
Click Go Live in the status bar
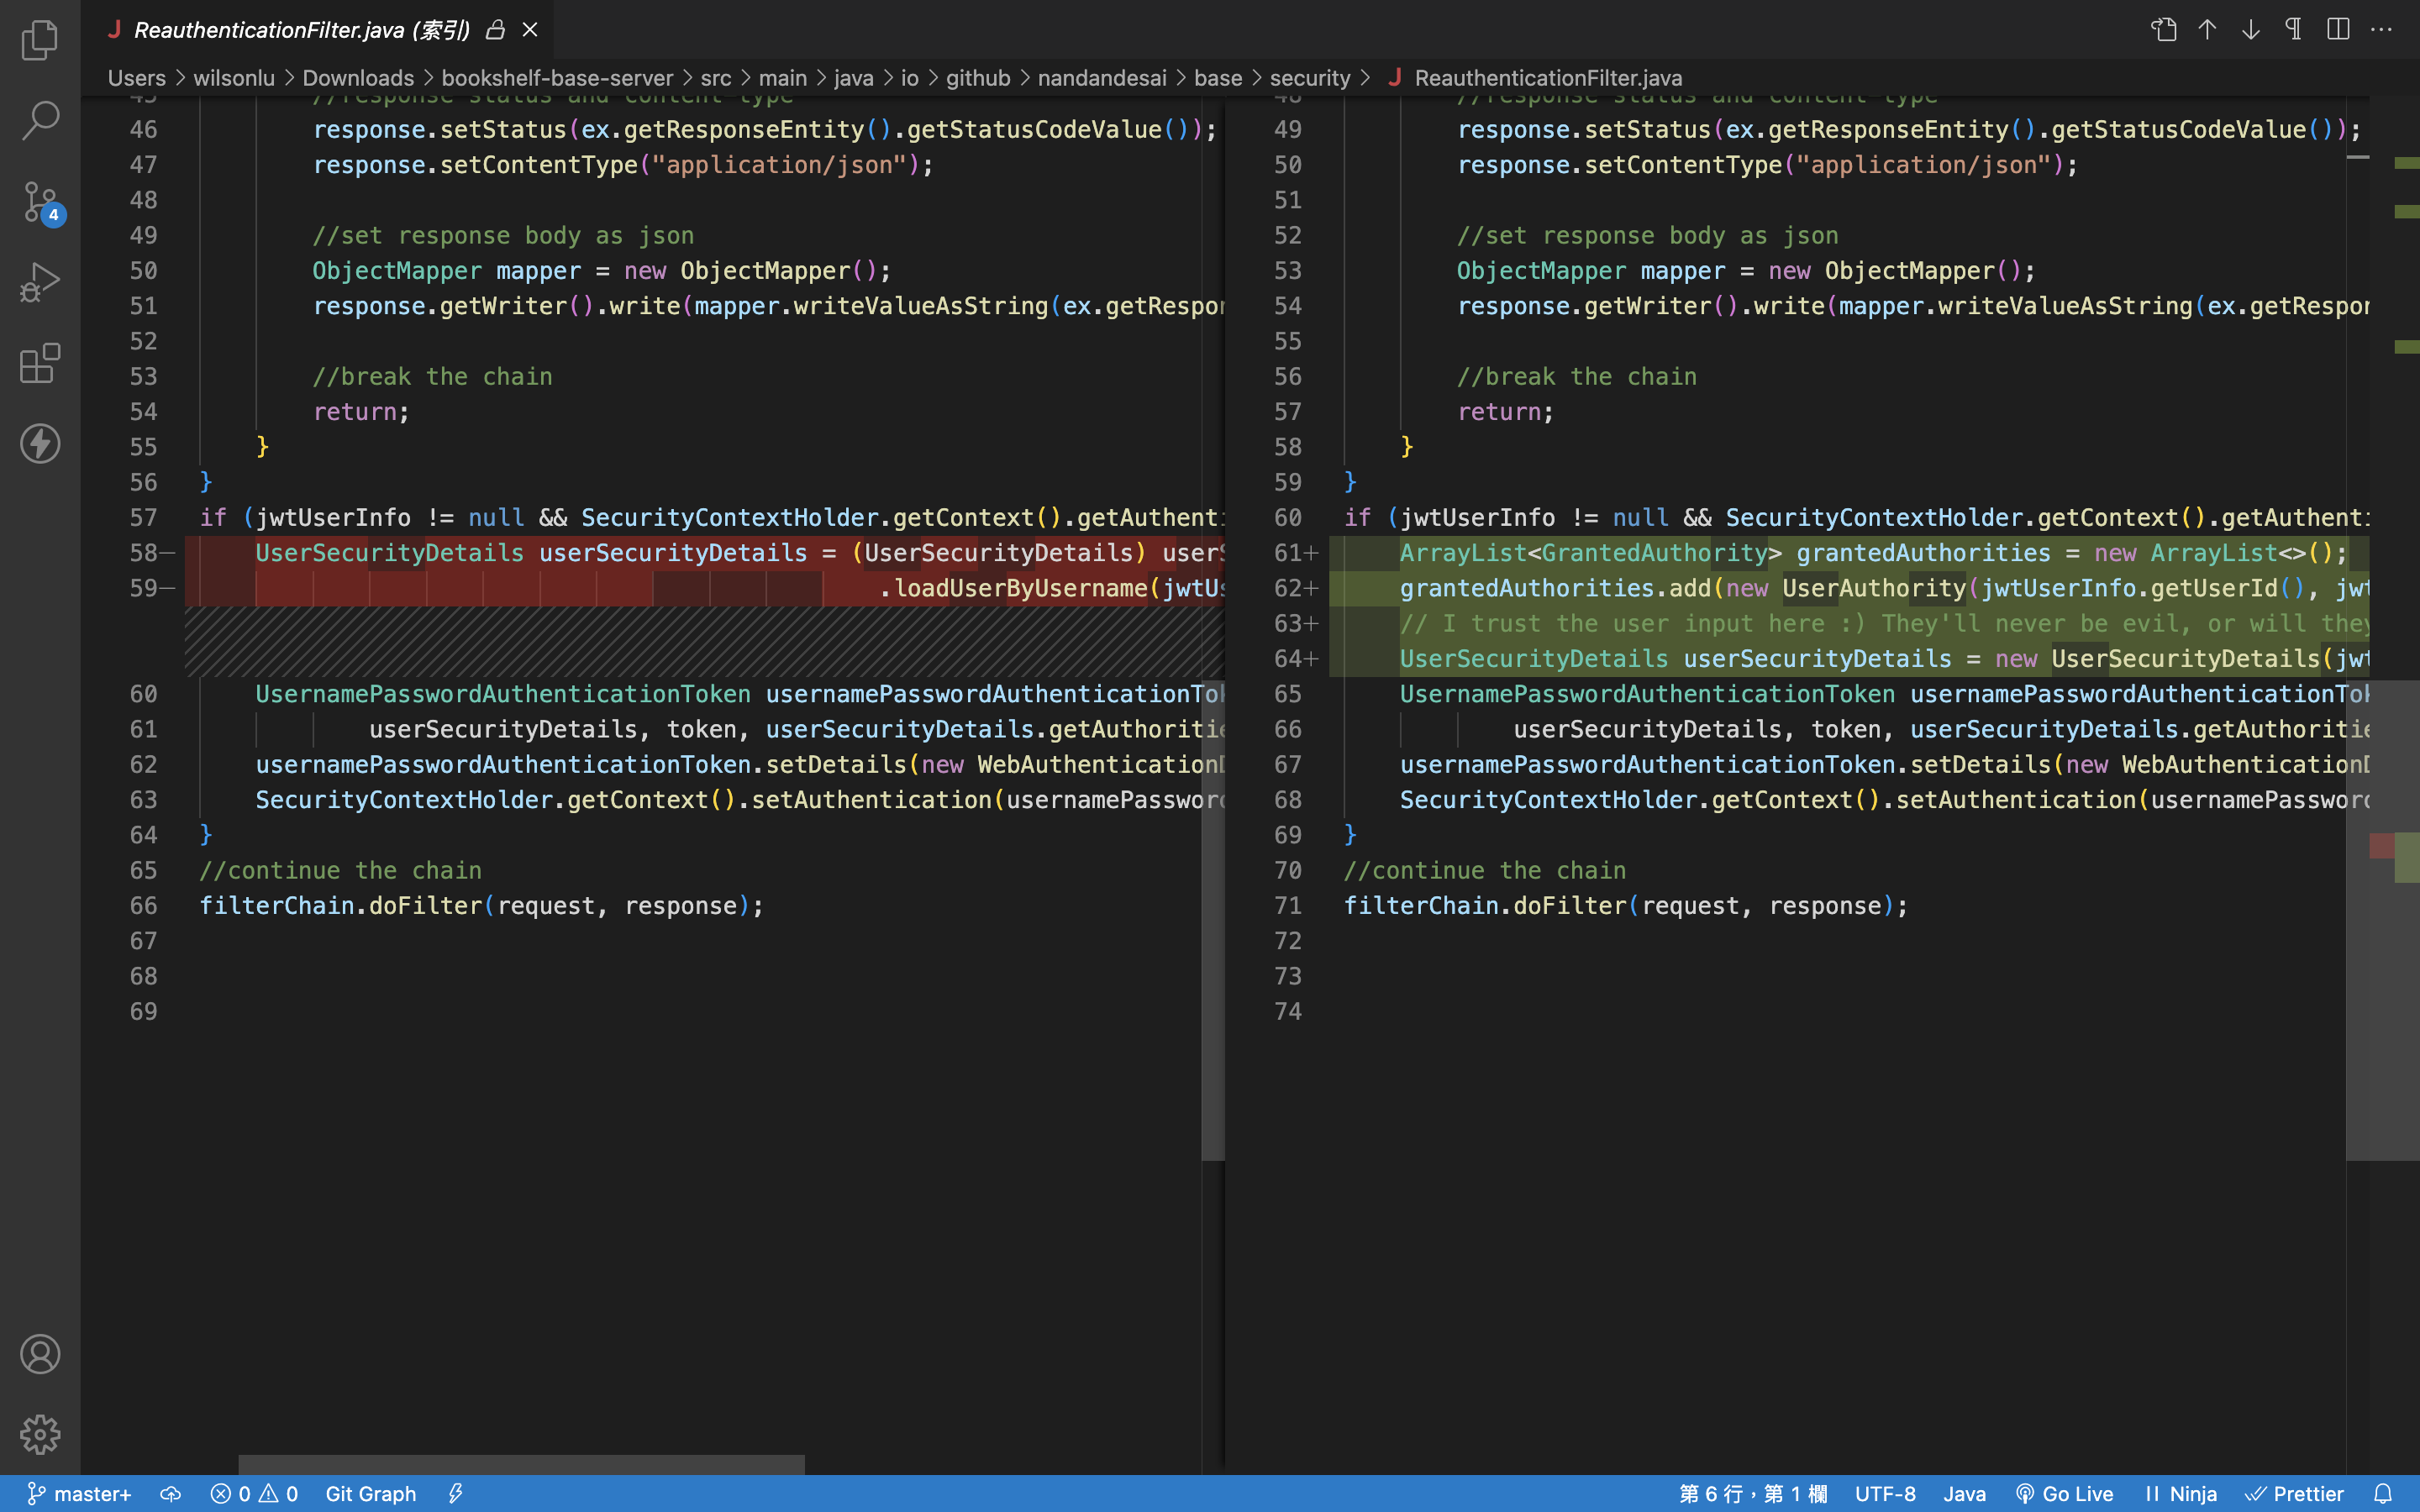pyautogui.click(x=2065, y=1494)
